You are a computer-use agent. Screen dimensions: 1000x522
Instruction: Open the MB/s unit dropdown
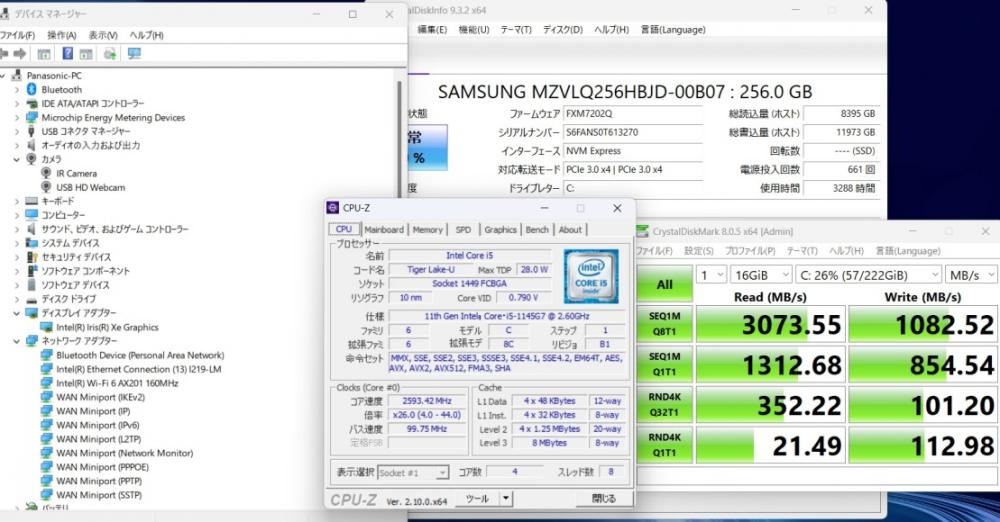pos(971,275)
